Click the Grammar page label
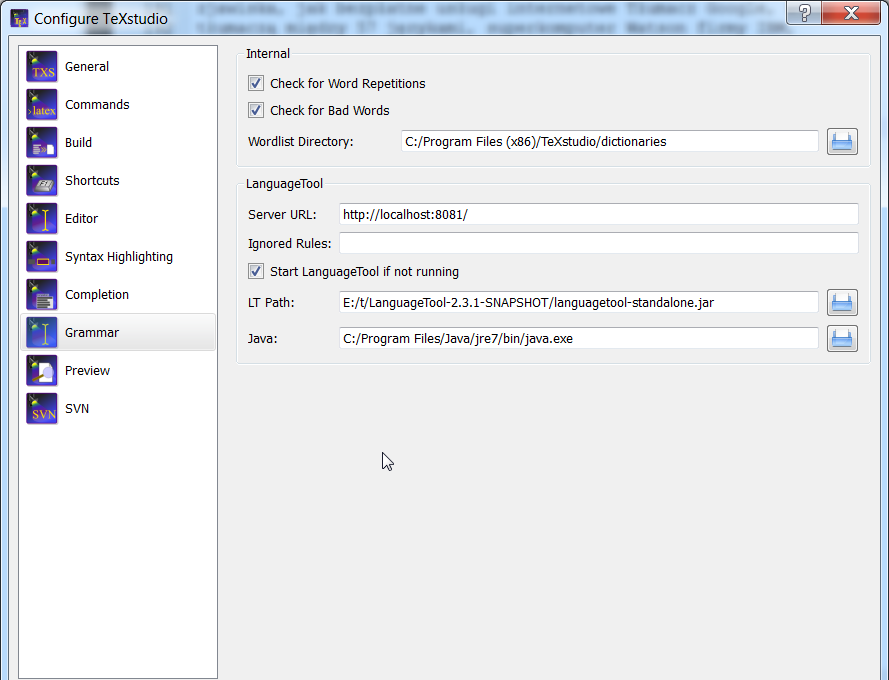This screenshot has height=680, width=889. 92,332
